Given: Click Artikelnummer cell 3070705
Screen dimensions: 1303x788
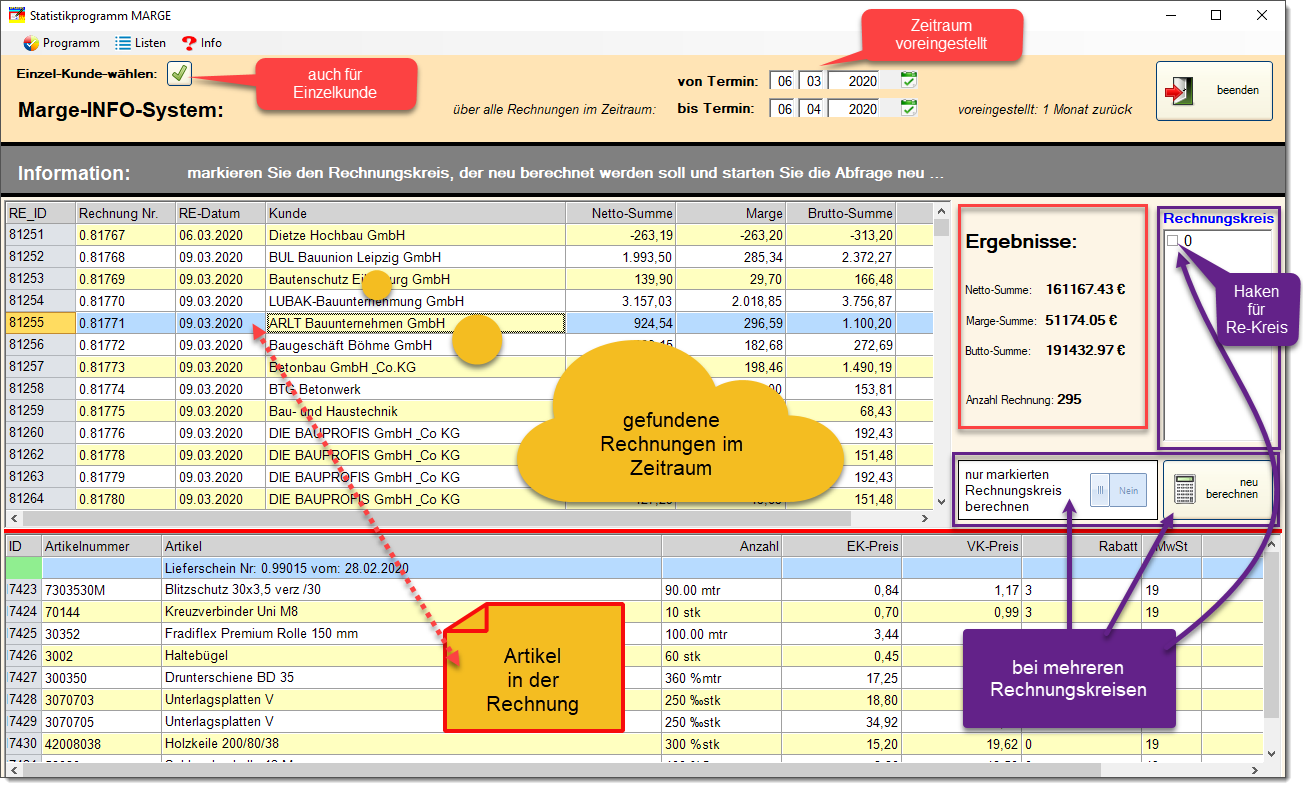Looking at the screenshot, I should [x=102, y=722].
